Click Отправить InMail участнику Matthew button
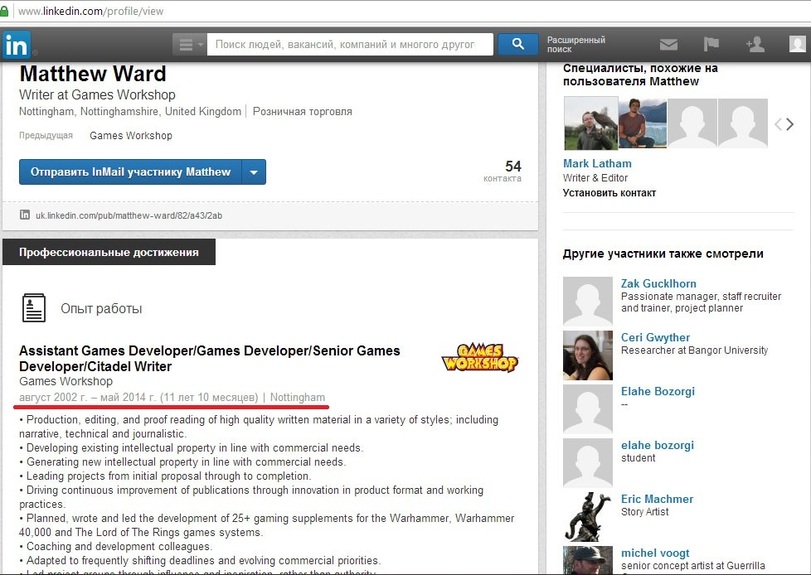 coord(130,172)
